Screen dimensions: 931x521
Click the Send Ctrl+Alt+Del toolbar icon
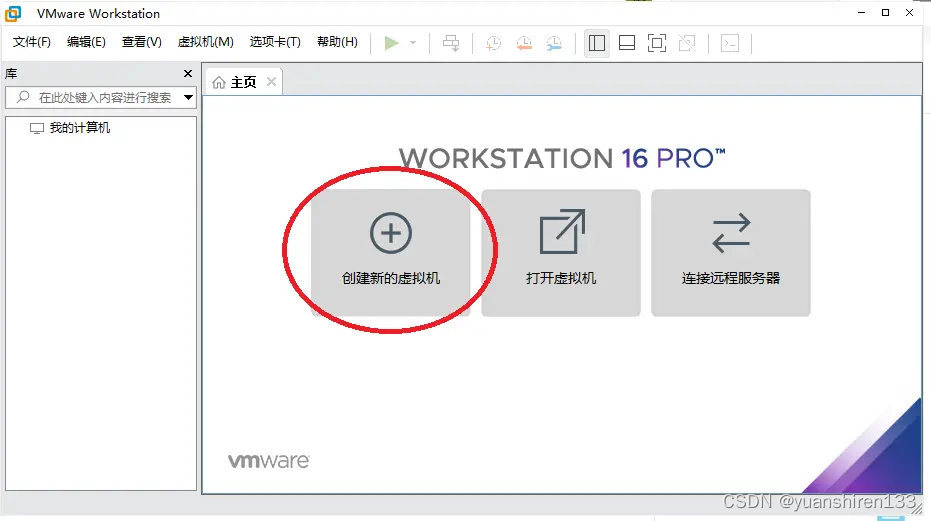451,43
